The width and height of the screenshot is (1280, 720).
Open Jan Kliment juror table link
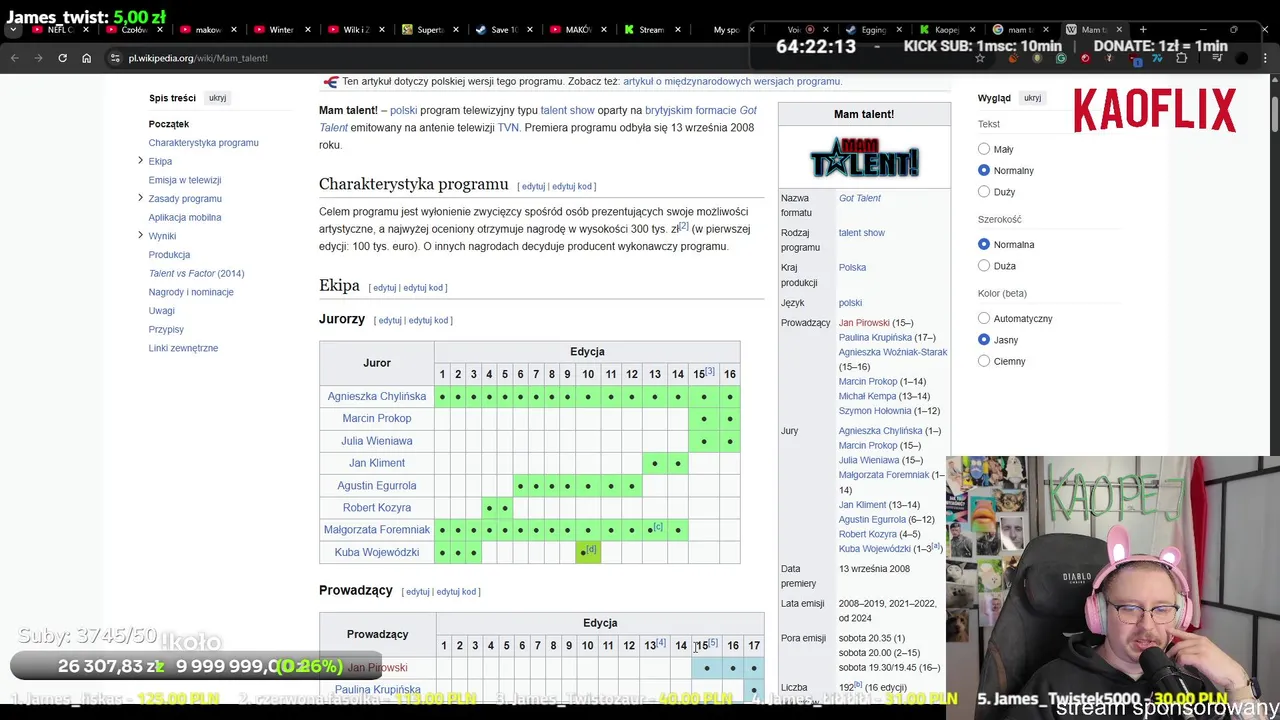coord(377,463)
